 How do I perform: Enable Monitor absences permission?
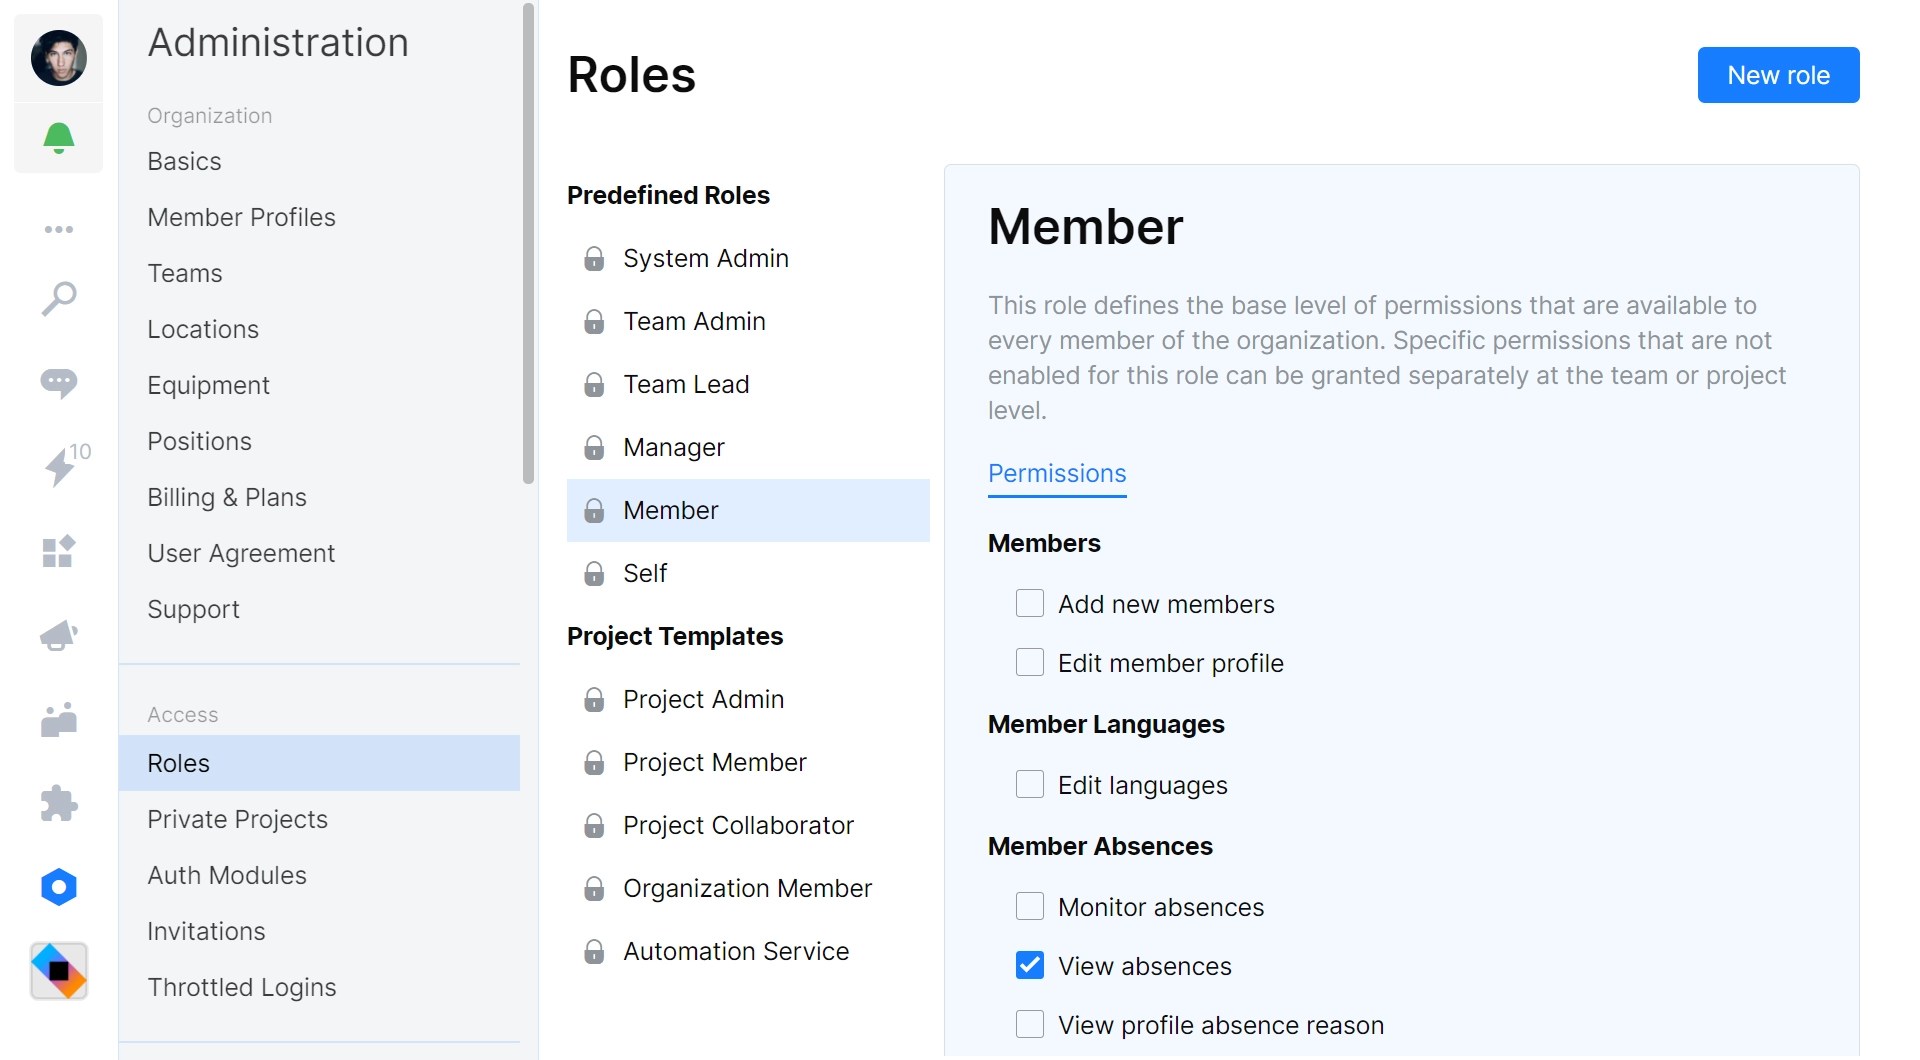[1029, 906]
